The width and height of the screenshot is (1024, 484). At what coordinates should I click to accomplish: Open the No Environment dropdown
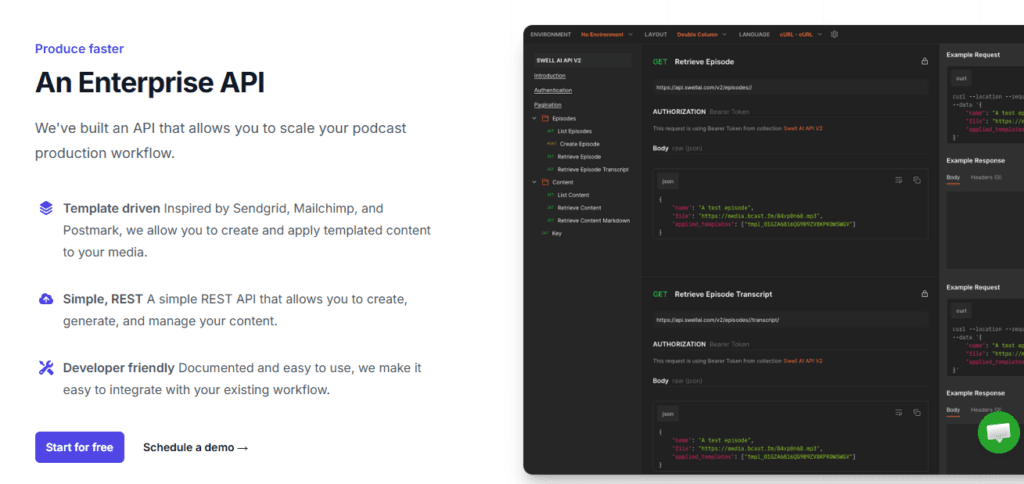(x=606, y=34)
